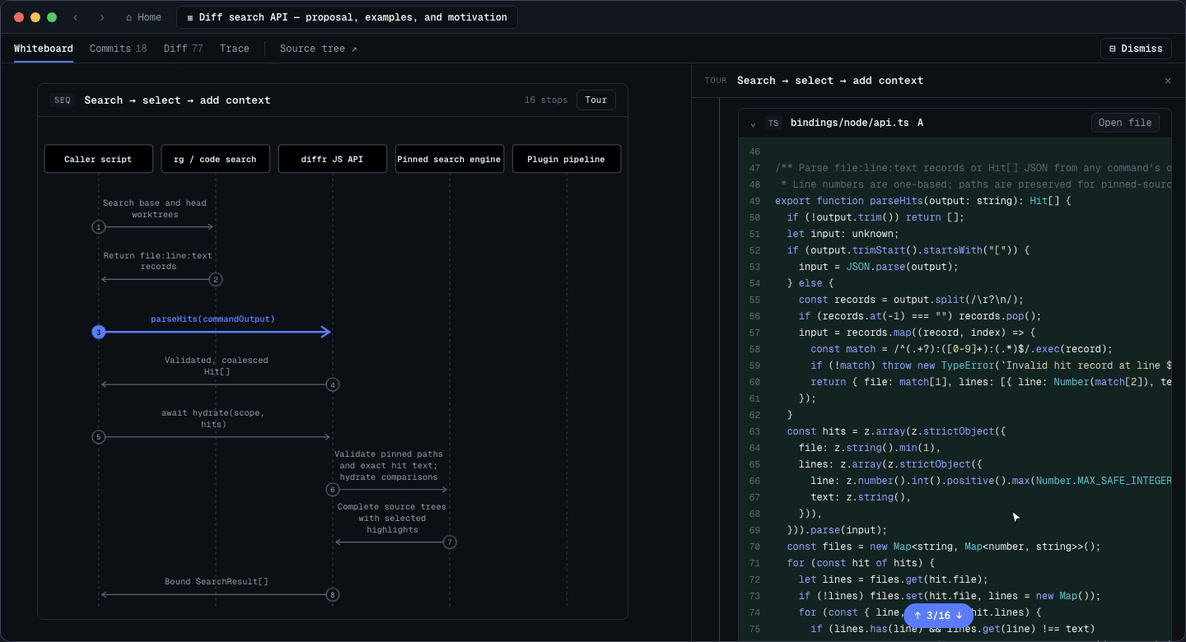
Task: Click the "Bound SearchResult[]" message label
Action: point(216,582)
